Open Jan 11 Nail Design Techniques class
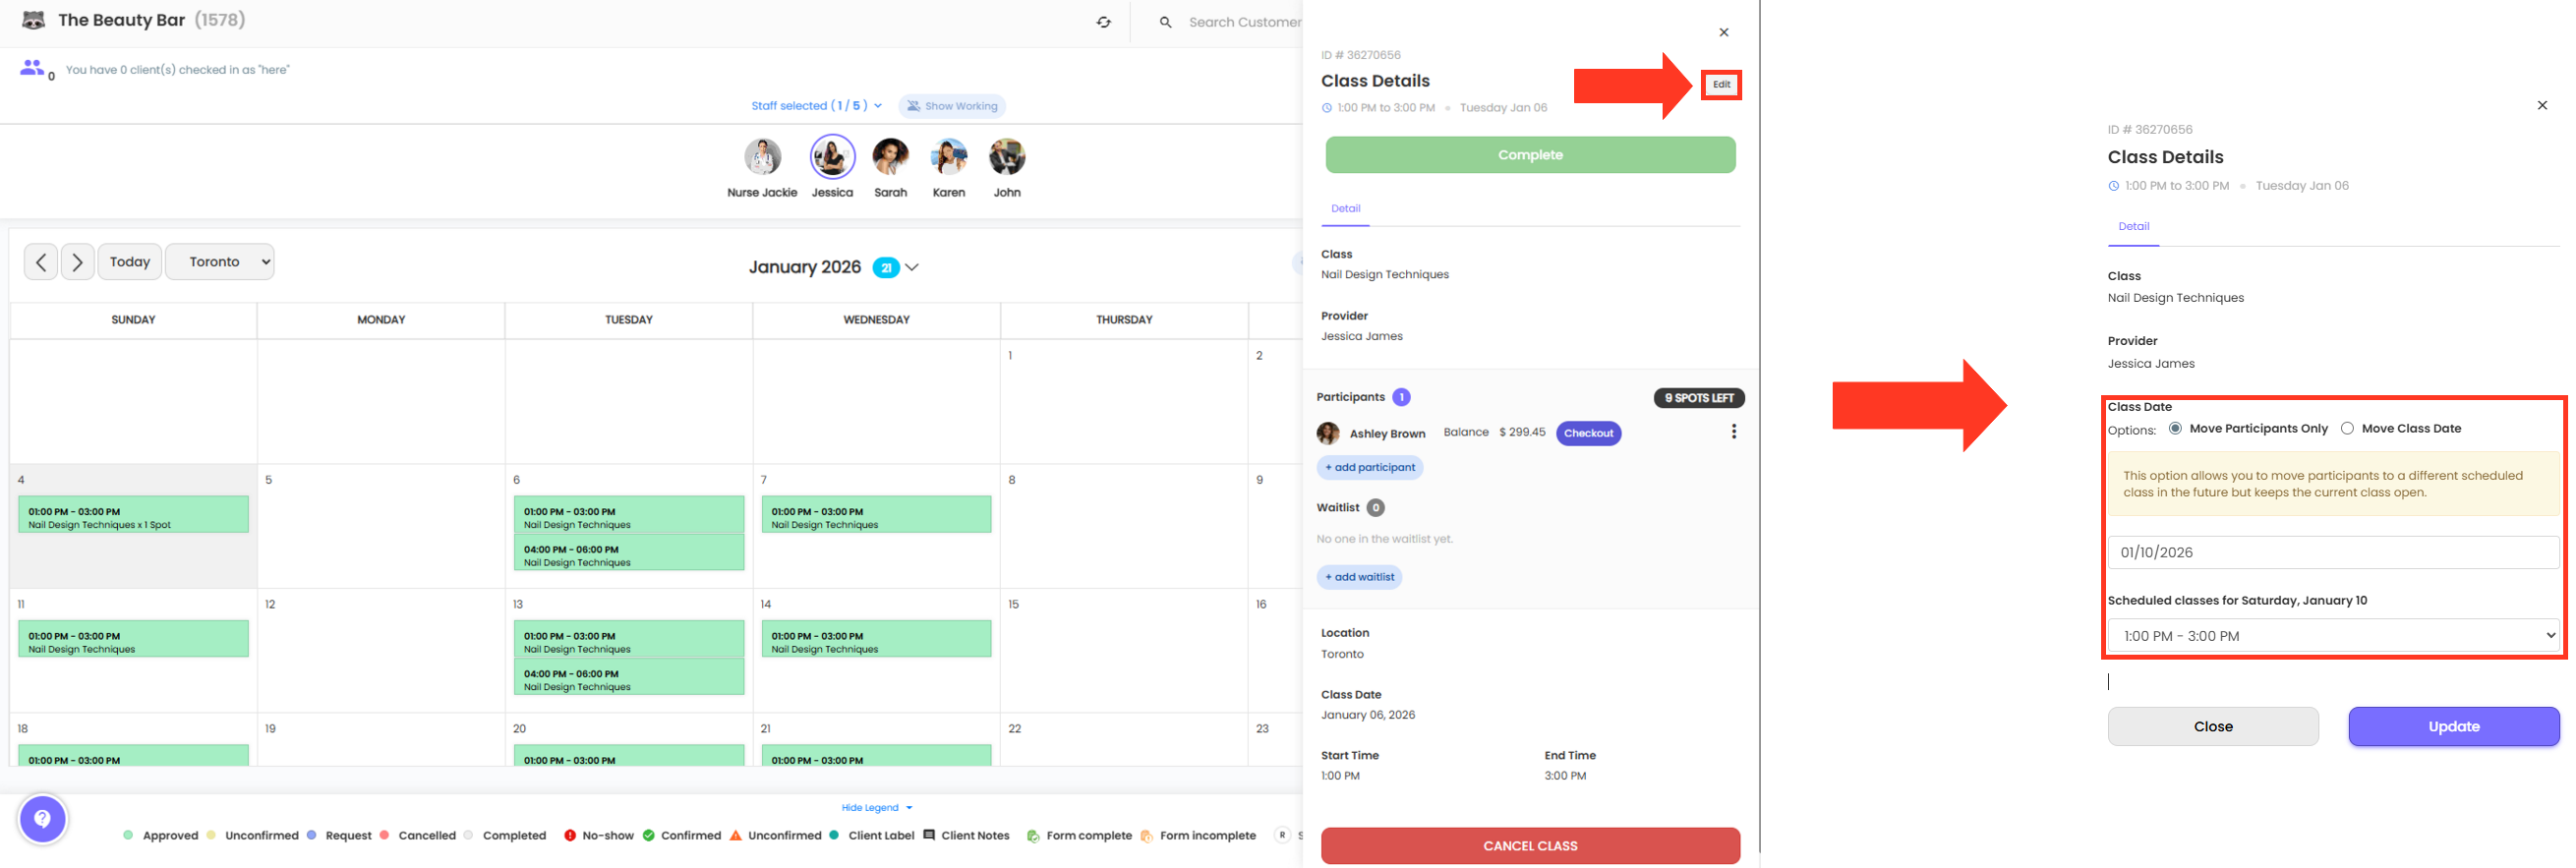 click(133, 639)
